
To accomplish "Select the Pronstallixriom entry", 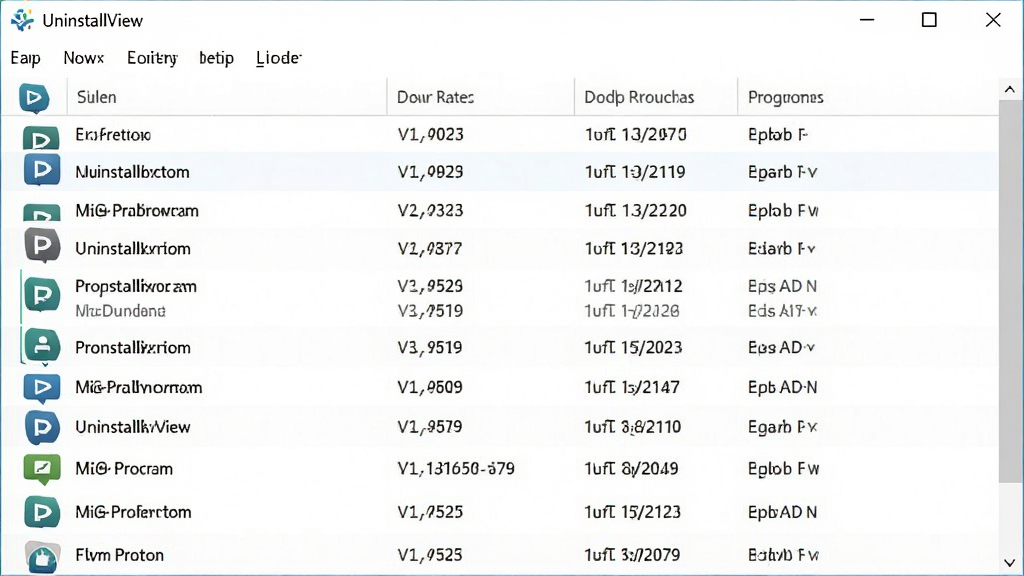I will [133, 347].
